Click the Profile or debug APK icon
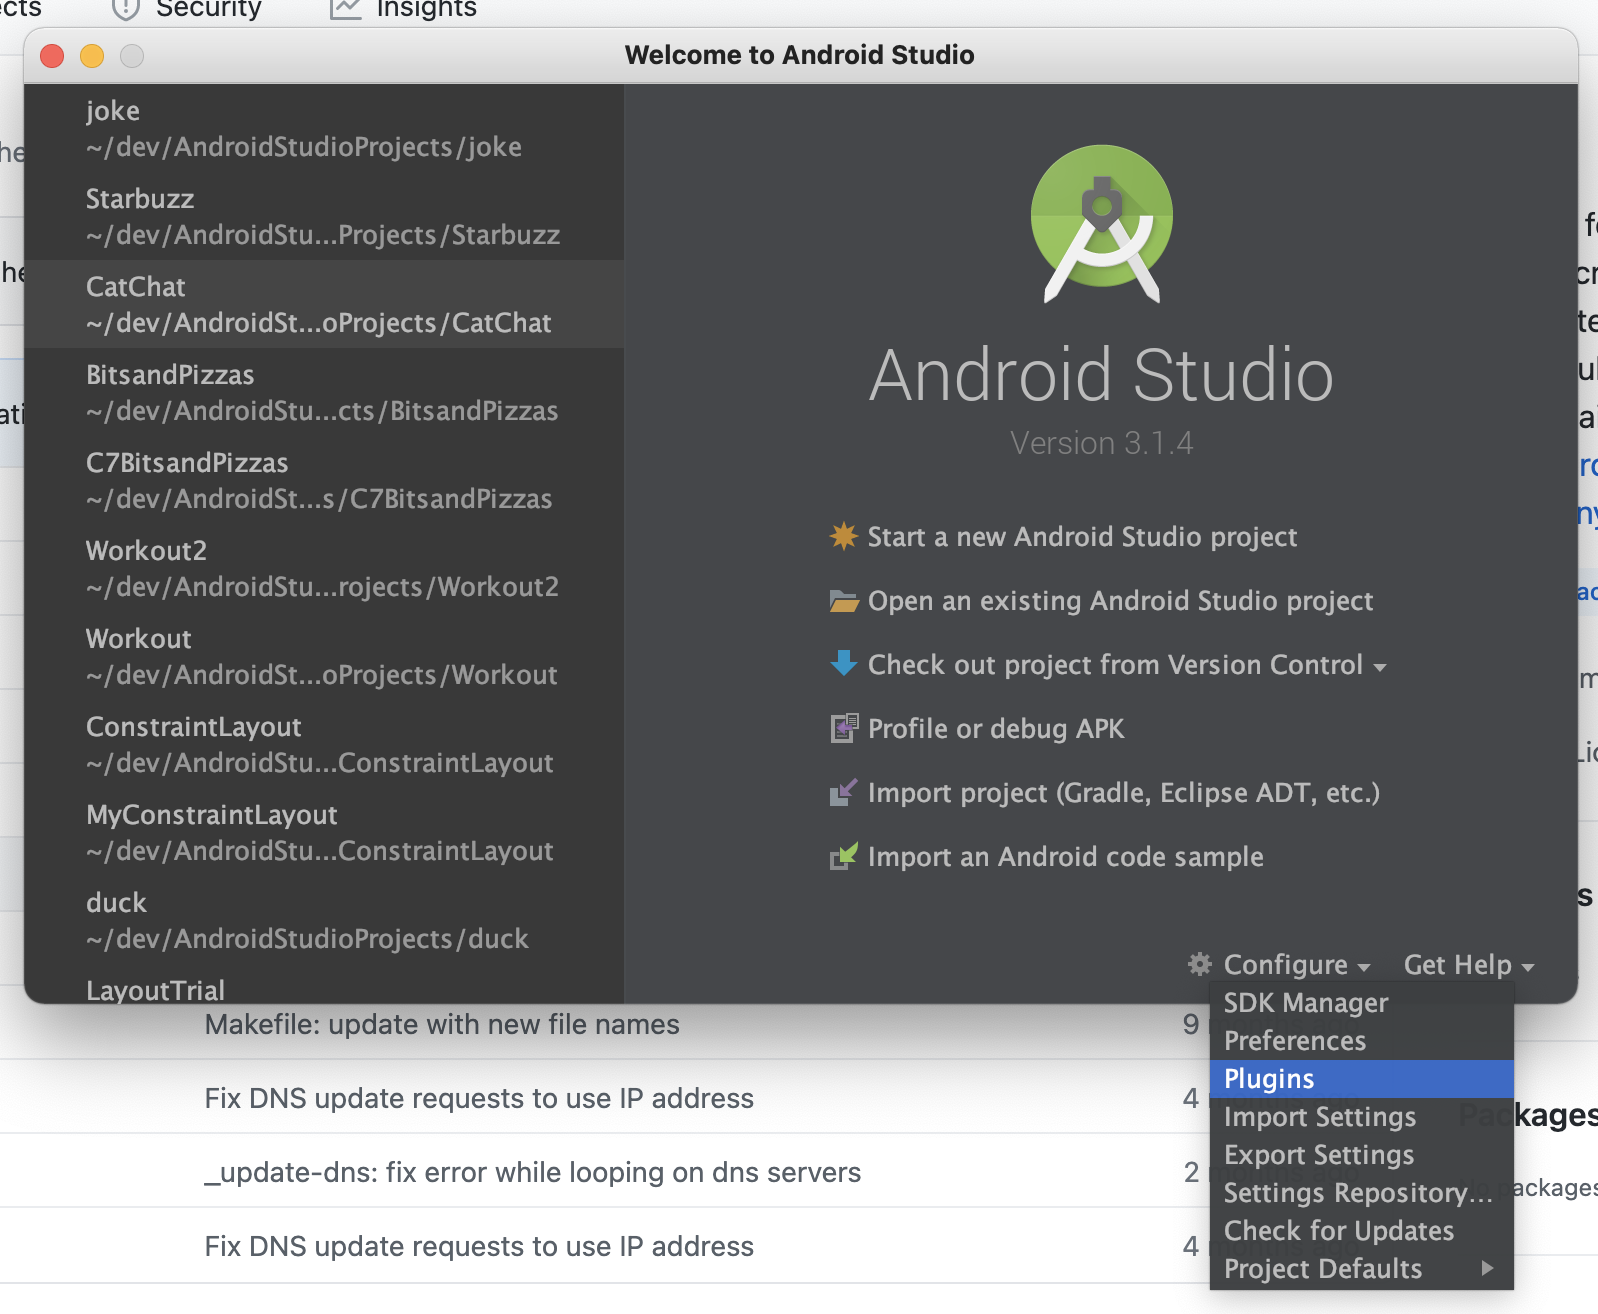This screenshot has height=1314, width=1598. point(844,728)
